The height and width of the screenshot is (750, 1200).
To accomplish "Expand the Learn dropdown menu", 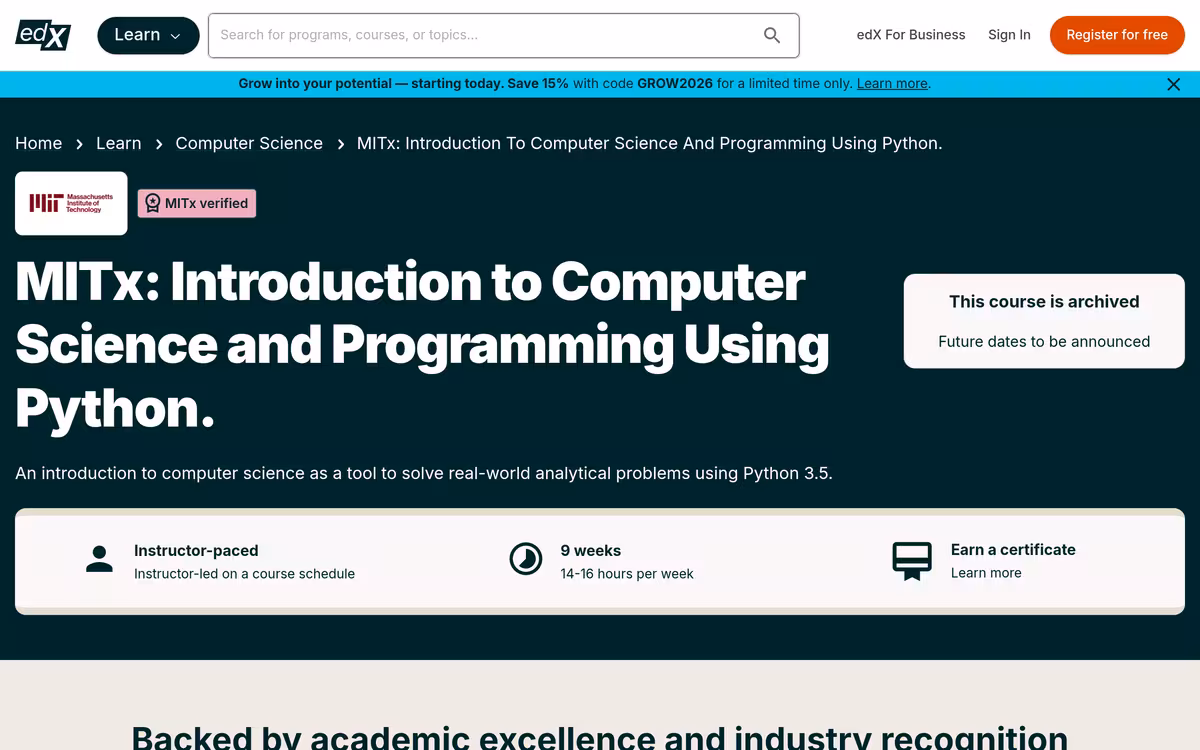I will point(147,35).
